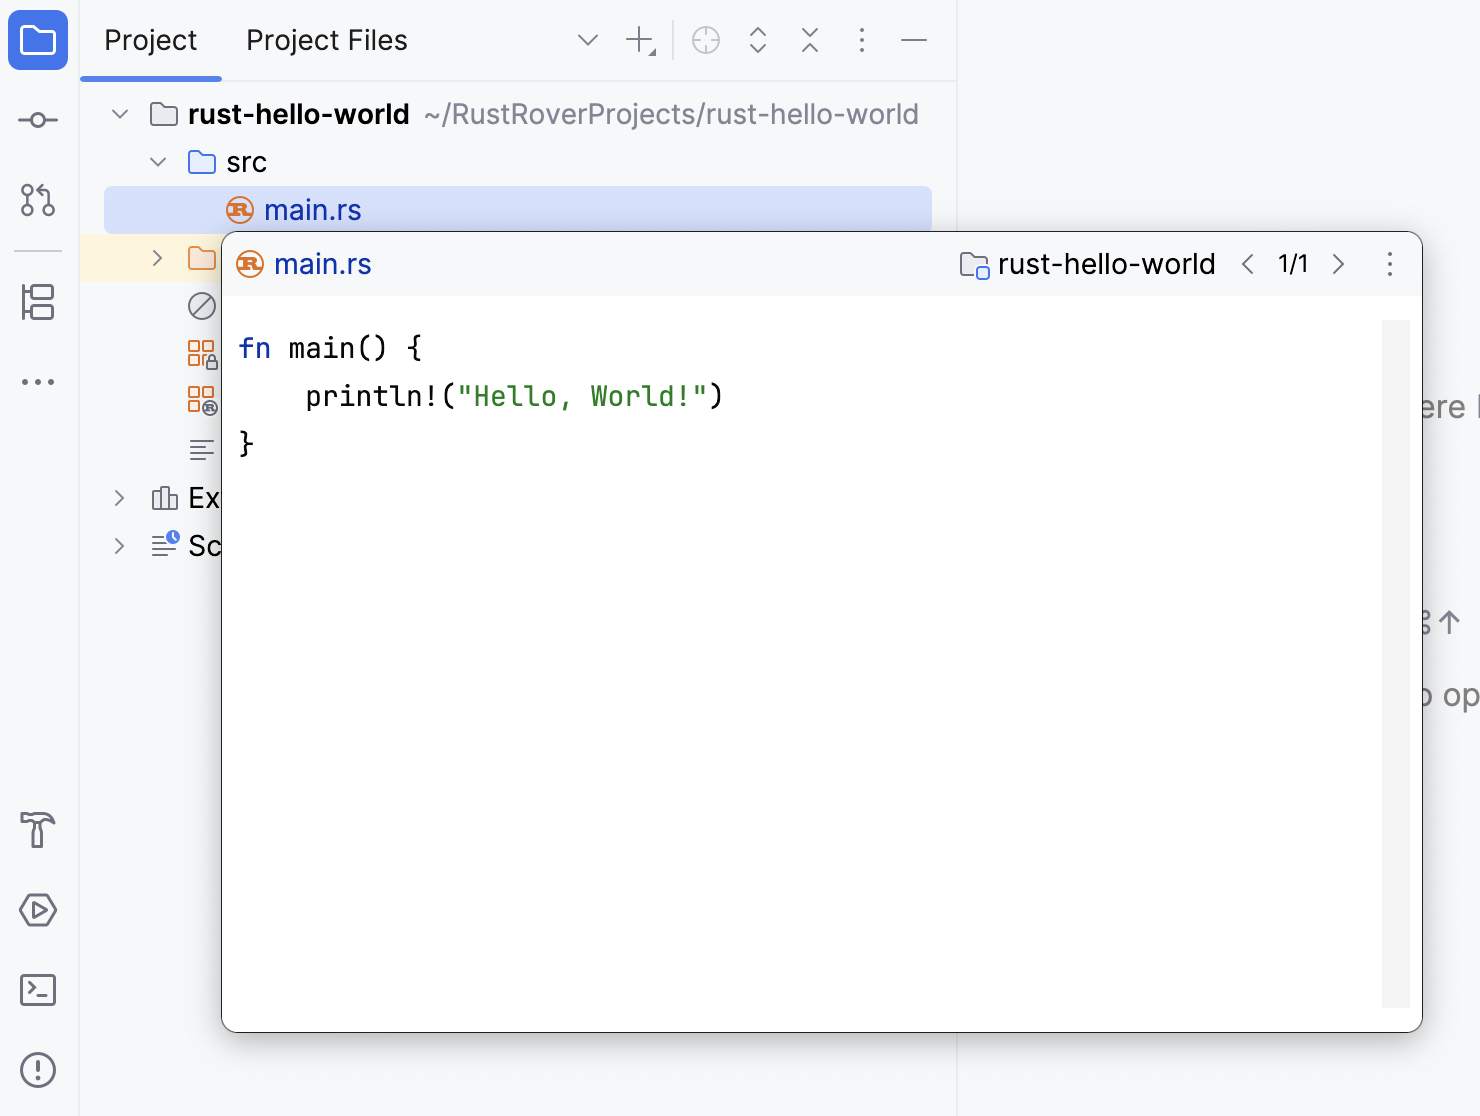Image resolution: width=1480 pixels, height=1116 pixels.
Task: Open the Run tool window
Action: click(38, 910)
